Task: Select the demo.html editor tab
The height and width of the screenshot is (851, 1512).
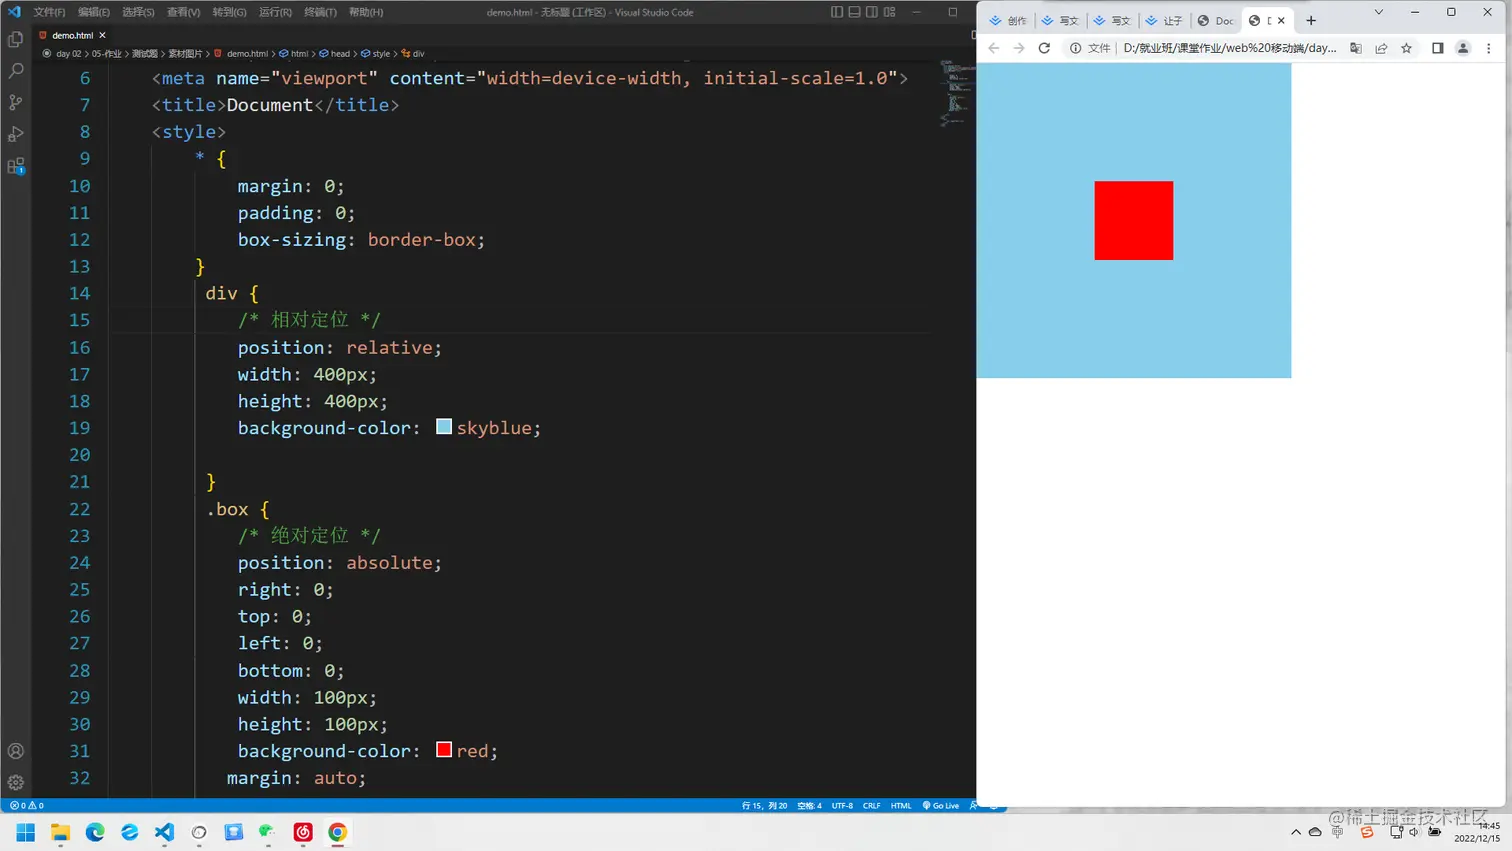Action: [72, 35]
